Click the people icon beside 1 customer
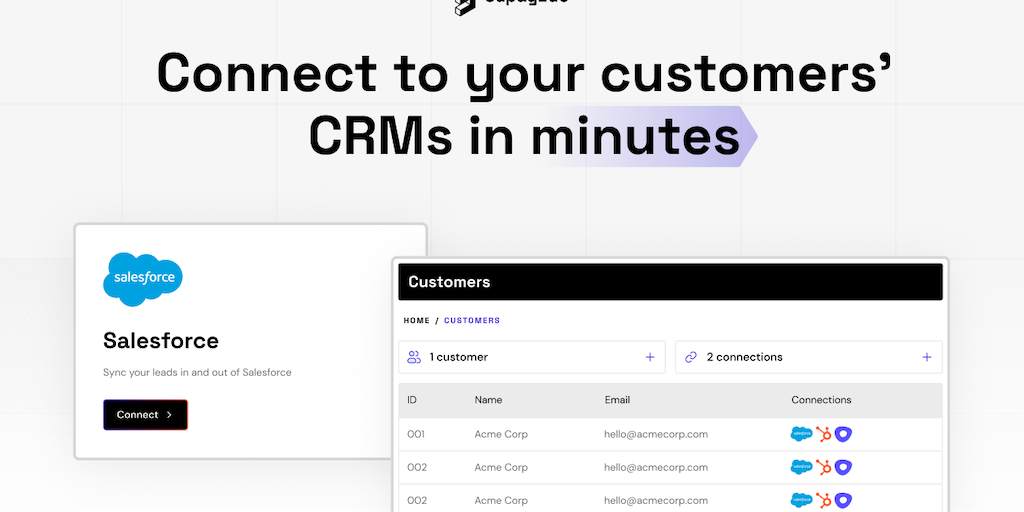Image resolution: width=1024 pixels, height=512 pixels. tap(414, 357)
